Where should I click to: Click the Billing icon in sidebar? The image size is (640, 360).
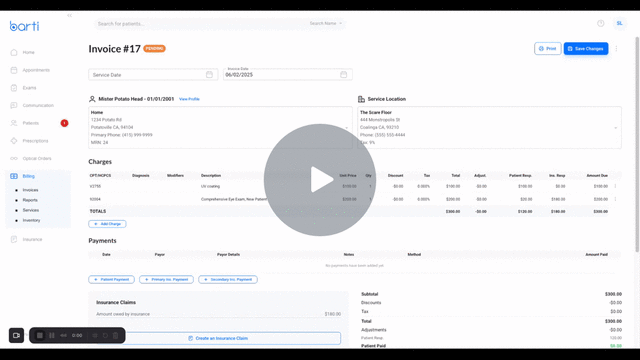point(14,176)
